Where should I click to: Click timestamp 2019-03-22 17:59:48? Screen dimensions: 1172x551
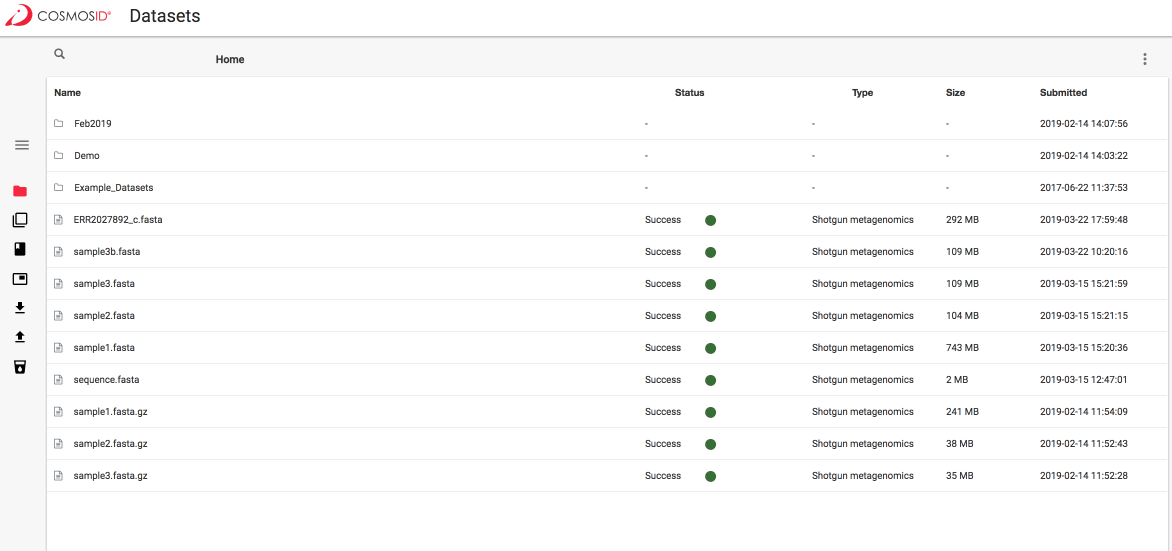point(1084,220)
